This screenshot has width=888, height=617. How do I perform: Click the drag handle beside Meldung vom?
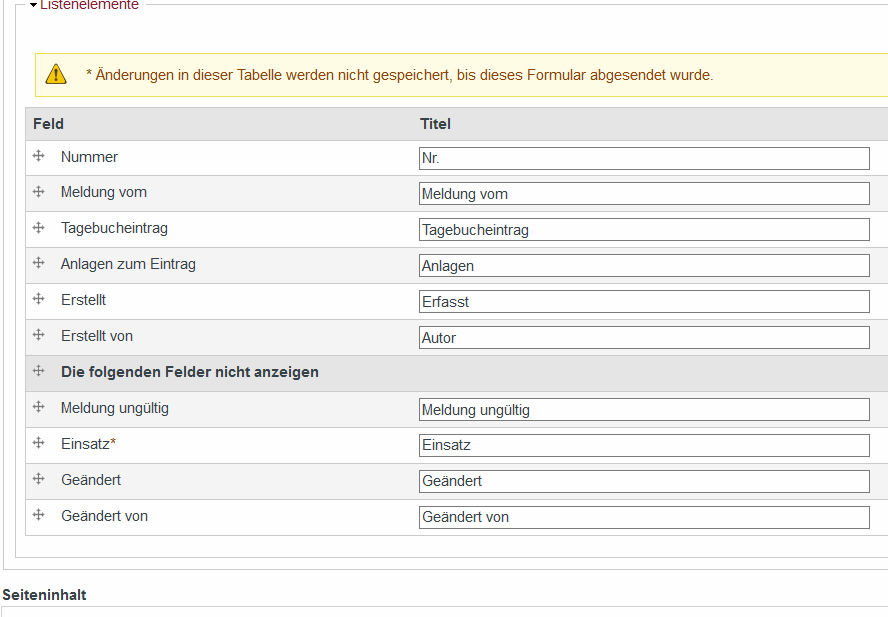pyautogui.click(x=39, y=192)
